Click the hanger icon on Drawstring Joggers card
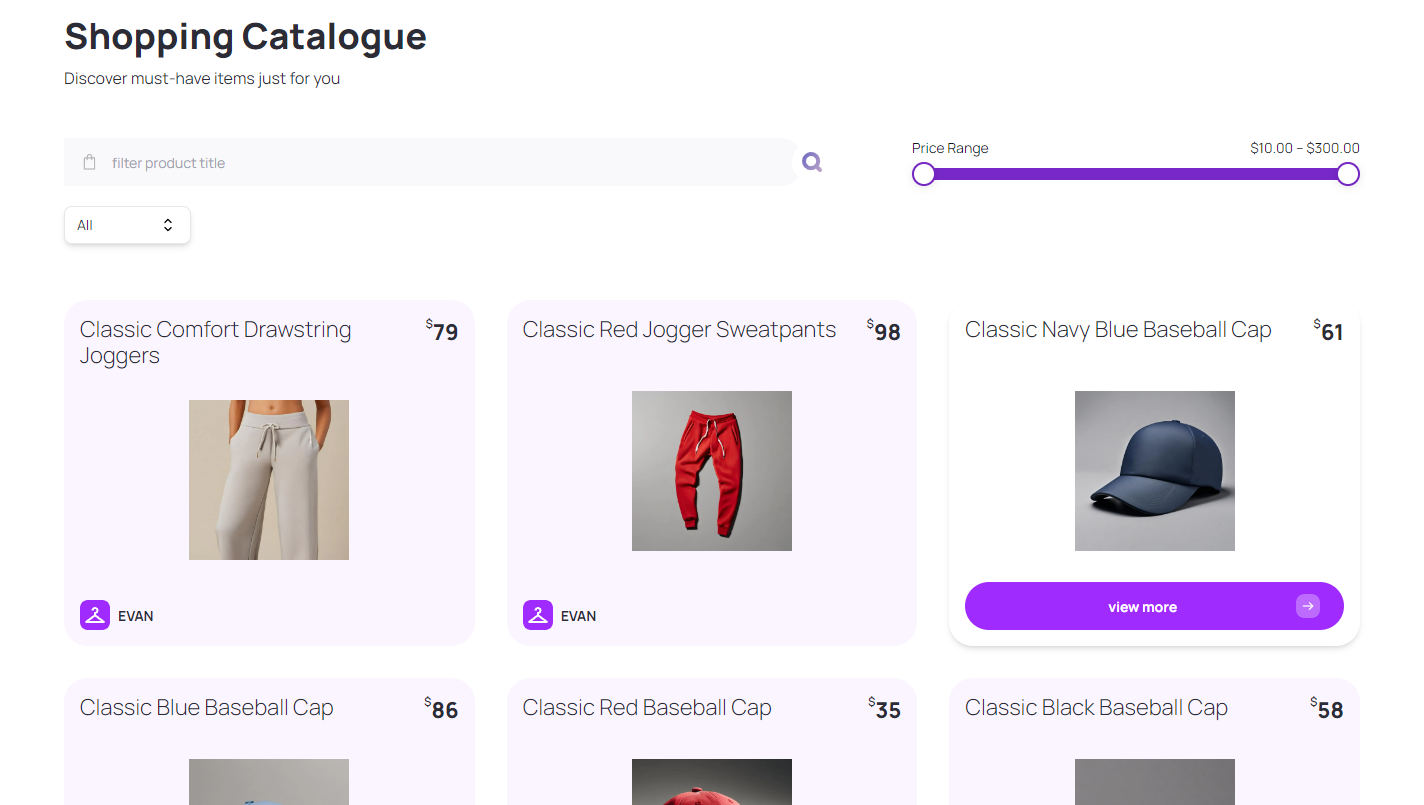The width and height of the screenshot is (1424, 805). [95, 615]
